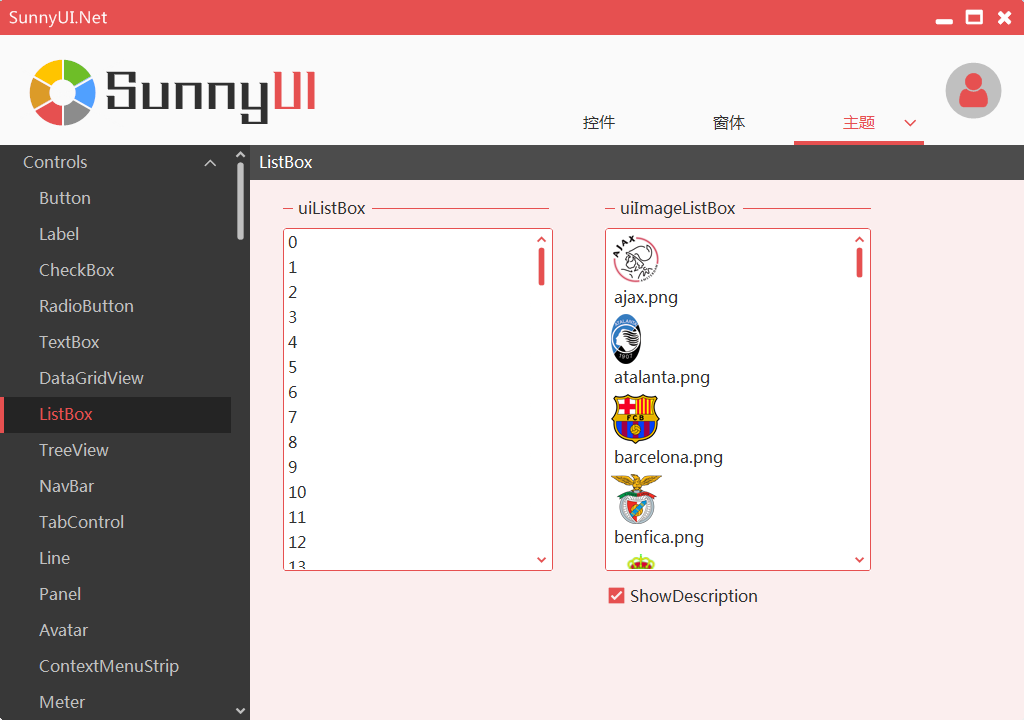The image size is (1024, 720).
Task: Select item 11 in uiListBox
Action: (x=409, y=517)
